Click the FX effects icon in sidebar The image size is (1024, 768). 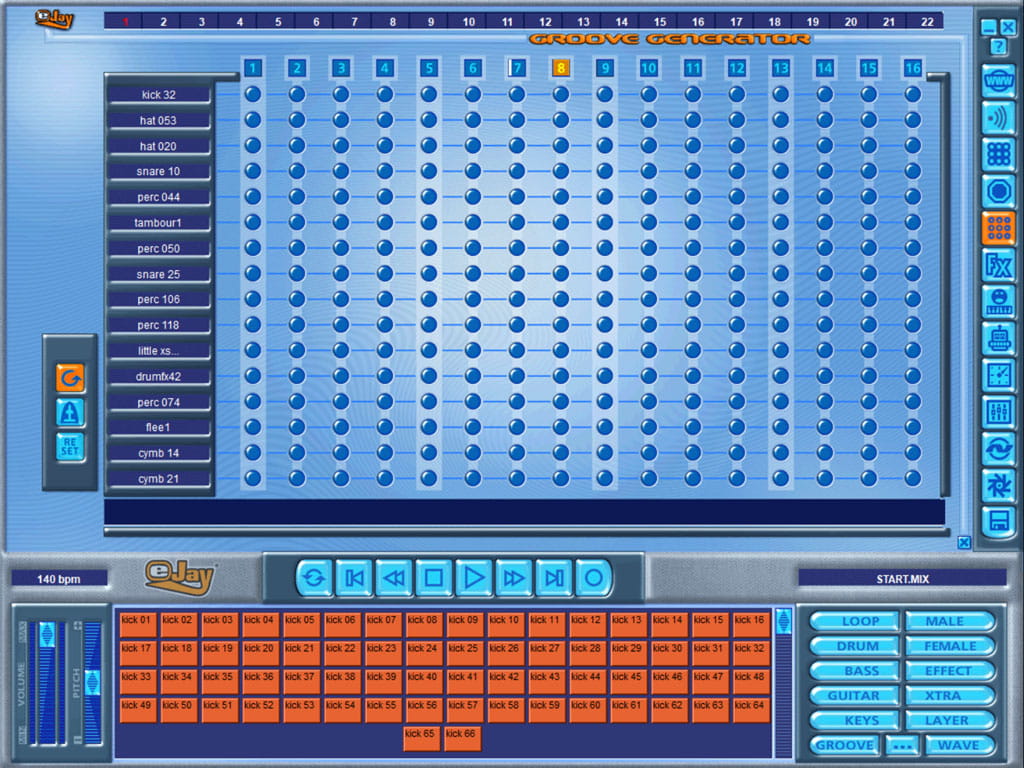tap(998, 265)
